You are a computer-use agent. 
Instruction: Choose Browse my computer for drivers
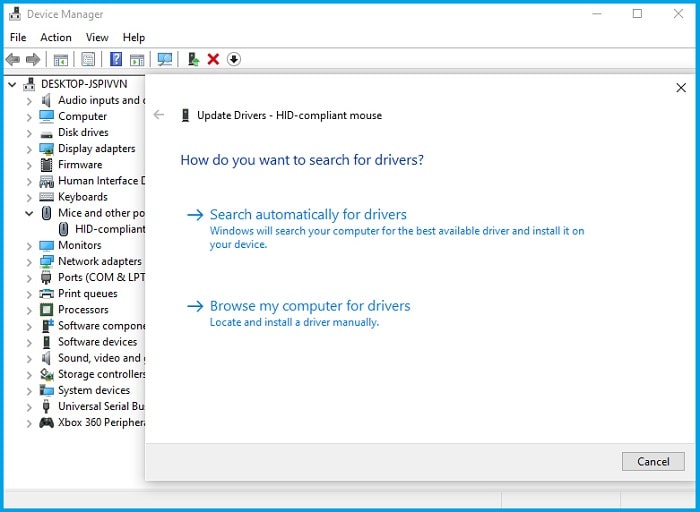click(310, 306)
